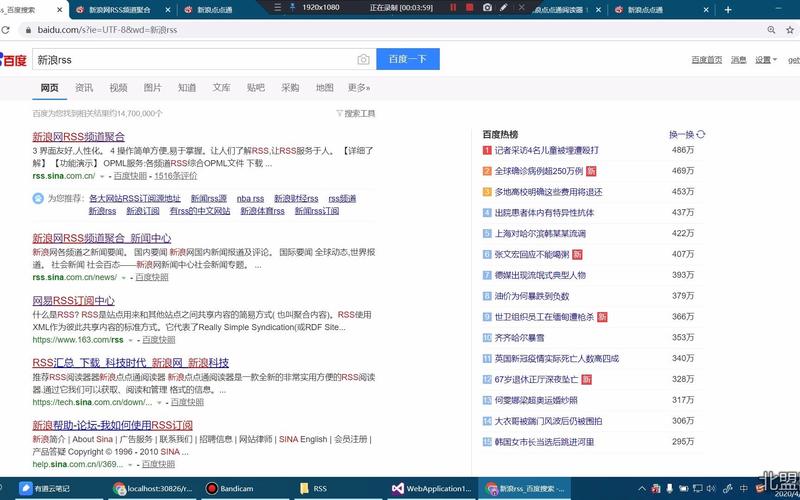Screen dimensions: 800x500
Task: Open the 1516条评价 reviews link
Action: [x=176, y=176]
